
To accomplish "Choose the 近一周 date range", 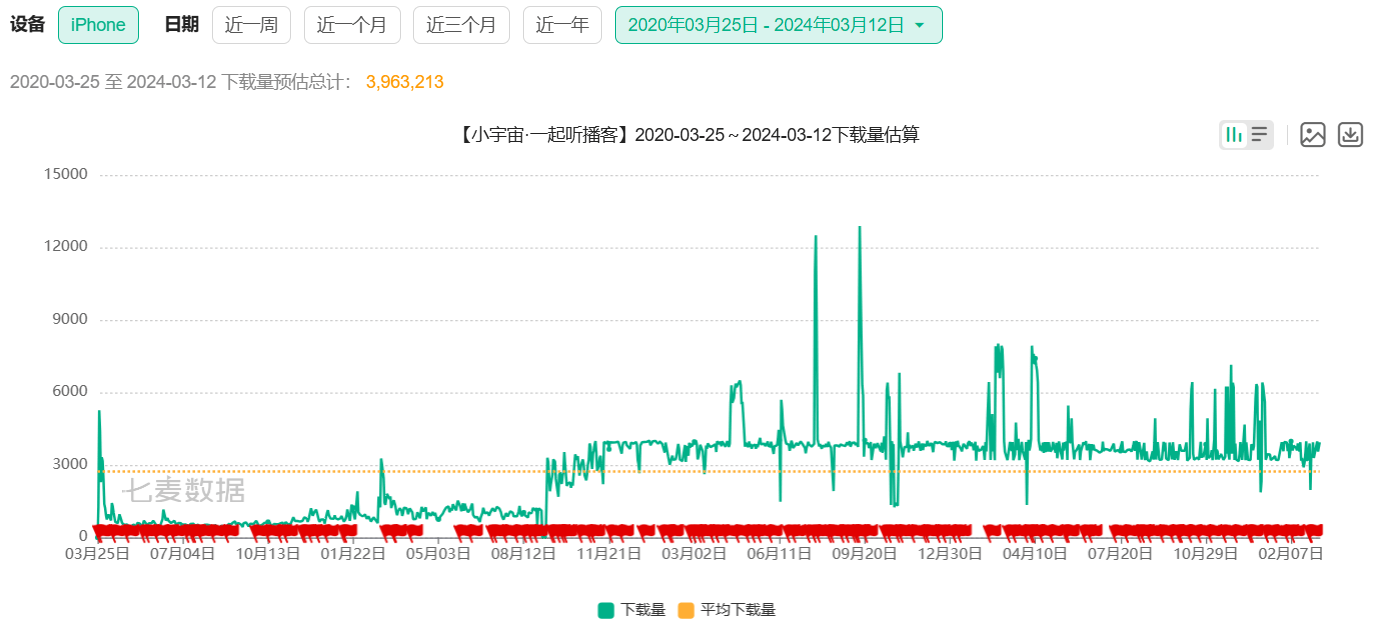I will click(251, 25).
